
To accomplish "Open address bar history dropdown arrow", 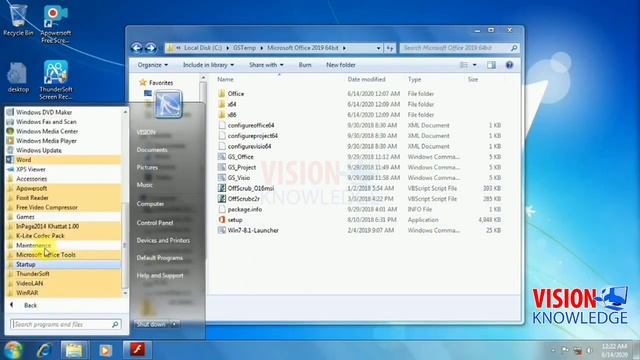I will point(378,48).
